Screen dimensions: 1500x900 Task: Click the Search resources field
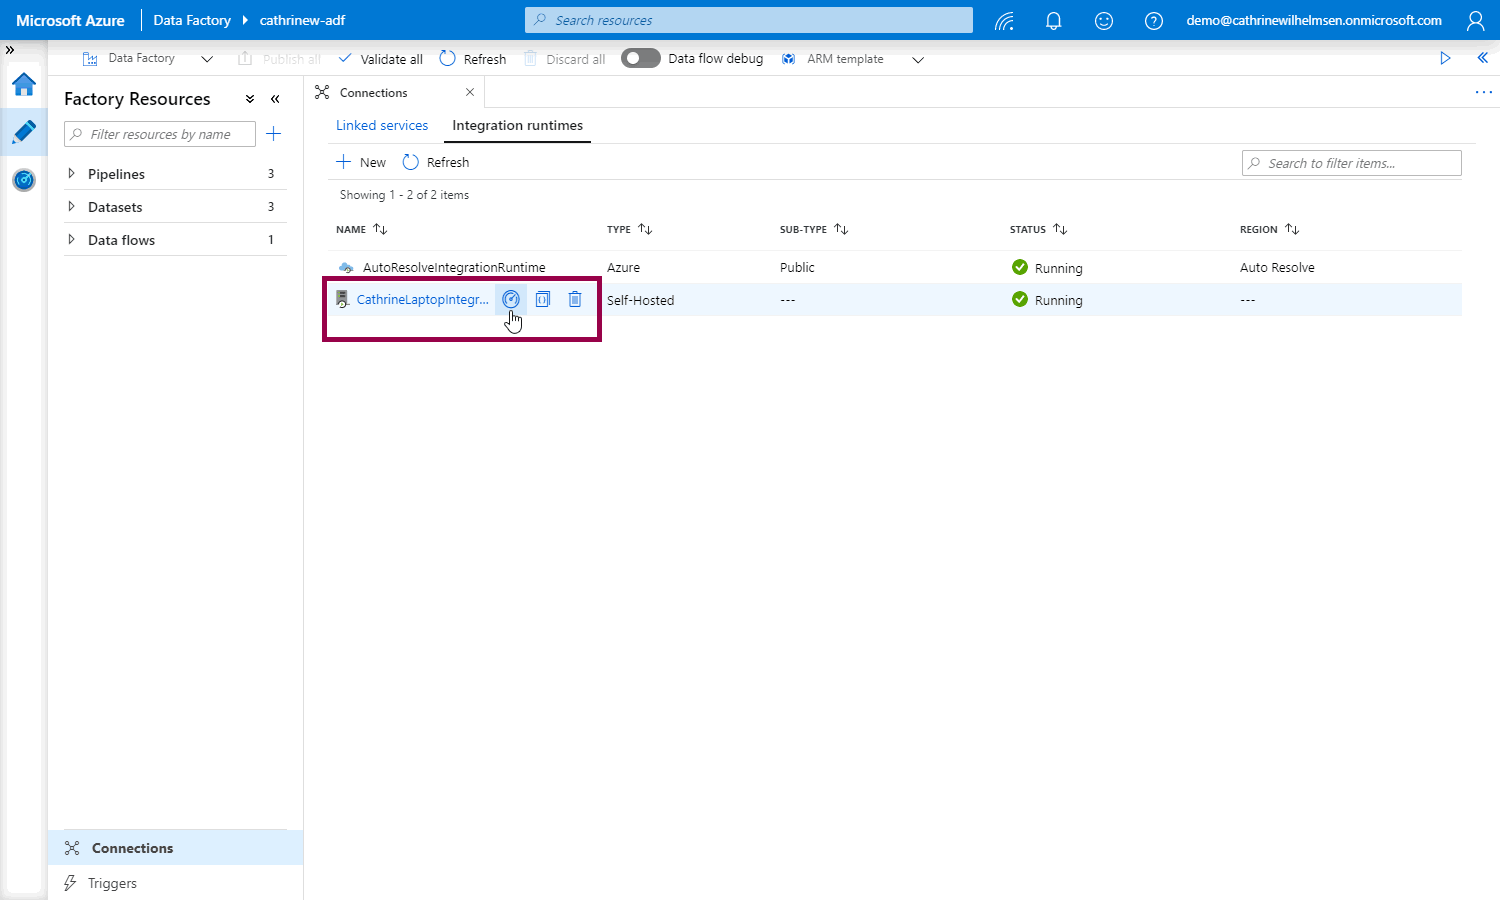click(748, 20)
